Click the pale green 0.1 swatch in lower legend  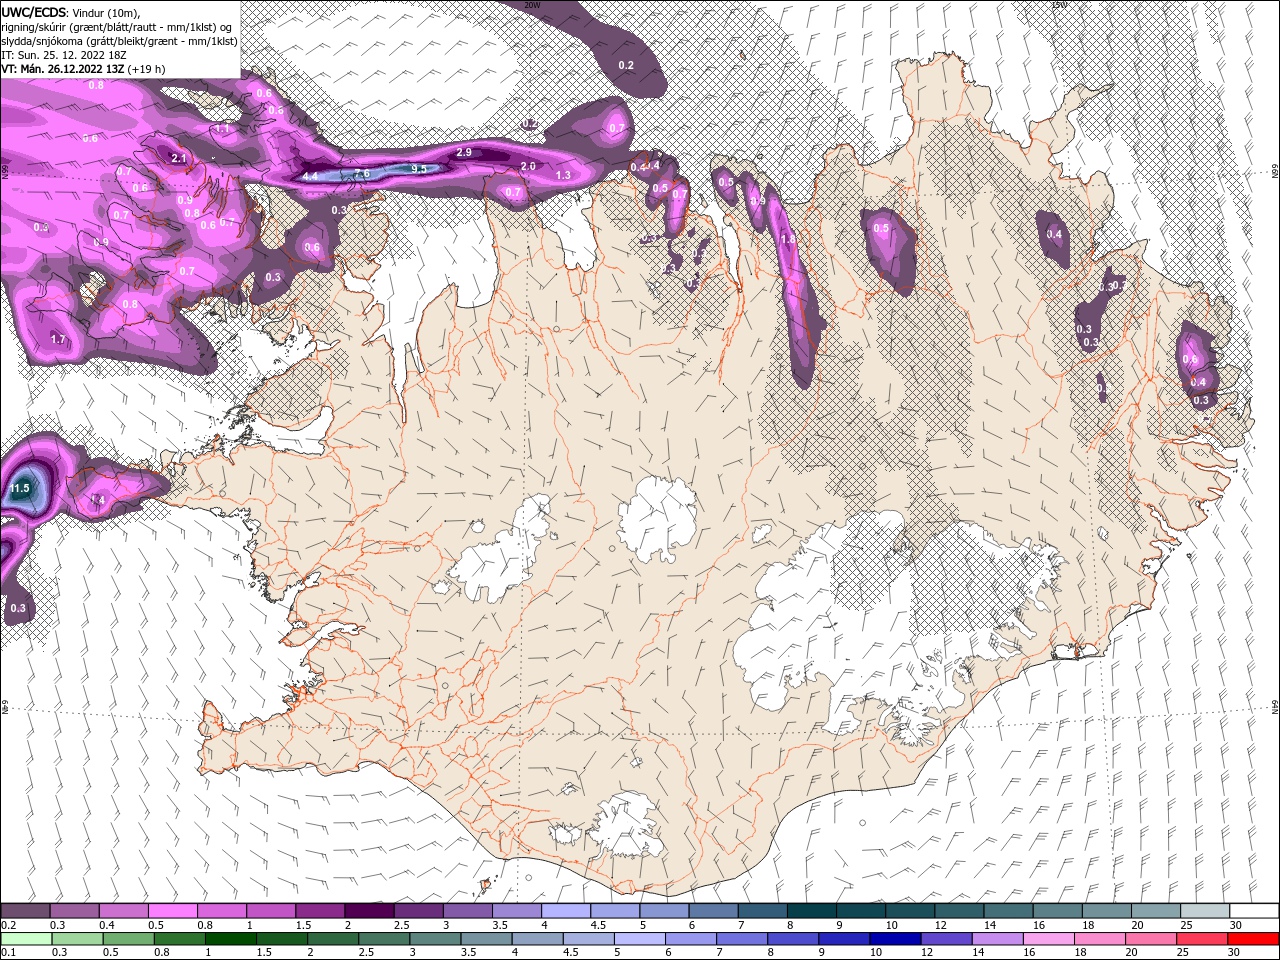pyautogui.click(x=25, y=939)
